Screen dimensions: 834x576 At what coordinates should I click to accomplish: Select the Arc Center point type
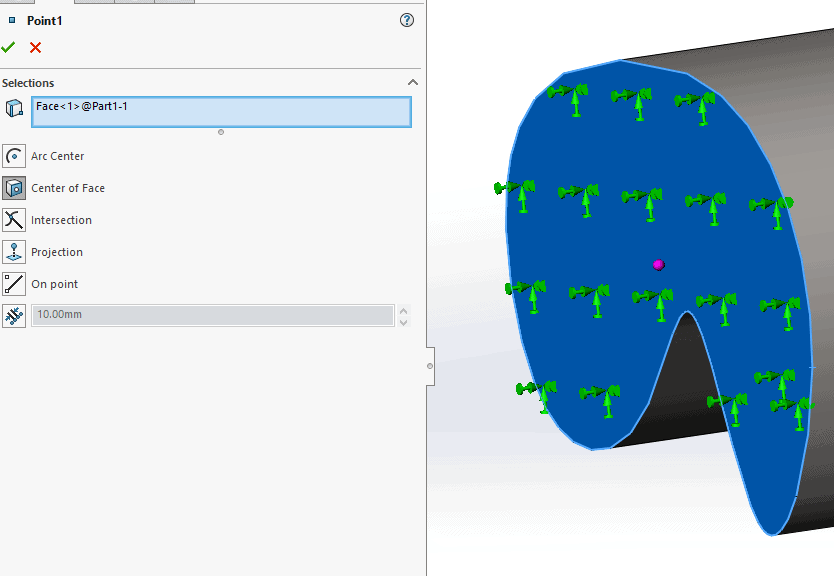(x=14, y=156)
